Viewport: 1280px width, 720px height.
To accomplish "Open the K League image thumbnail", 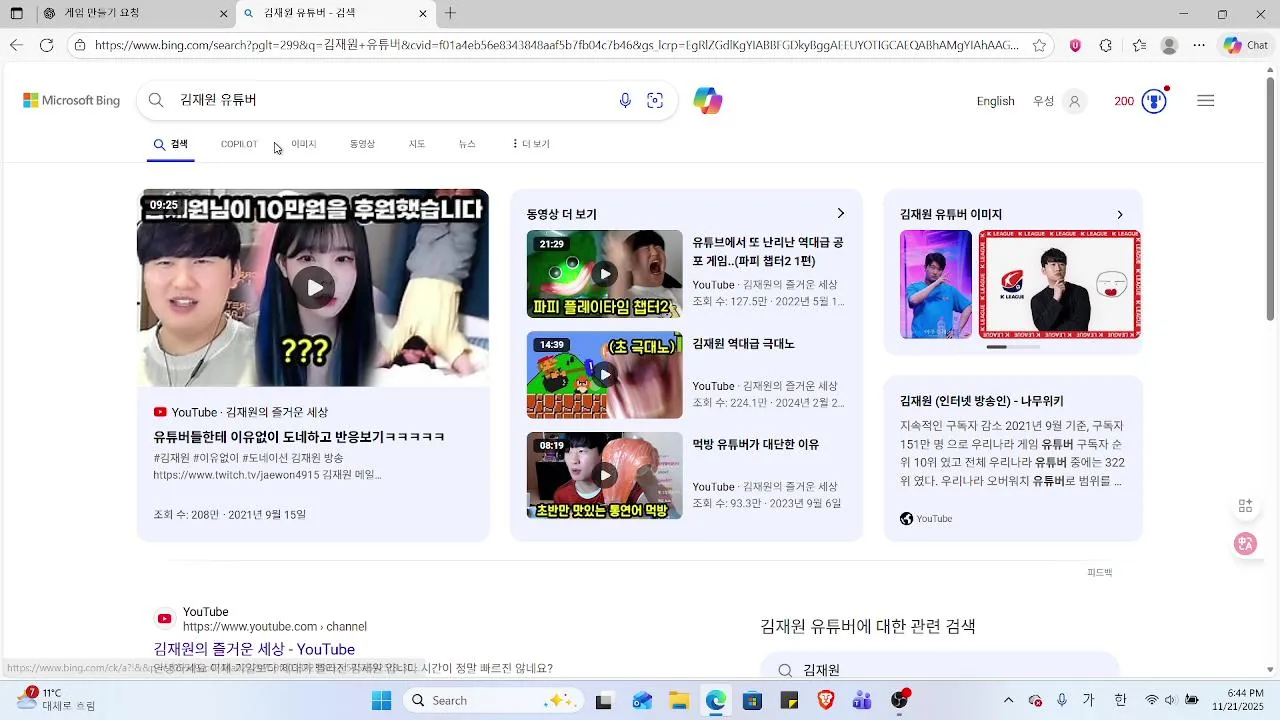I will 1059,284.
